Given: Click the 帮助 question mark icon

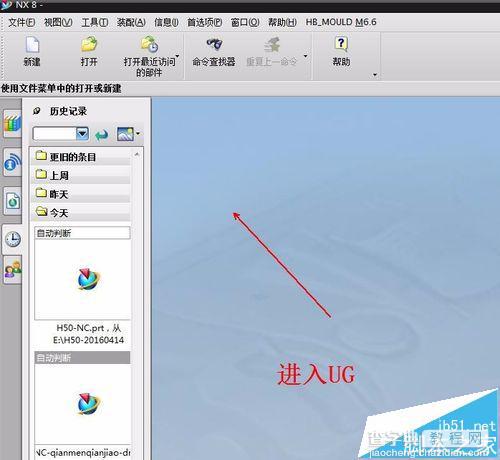Looking at the screenshot, I should (x=341, y=44).
